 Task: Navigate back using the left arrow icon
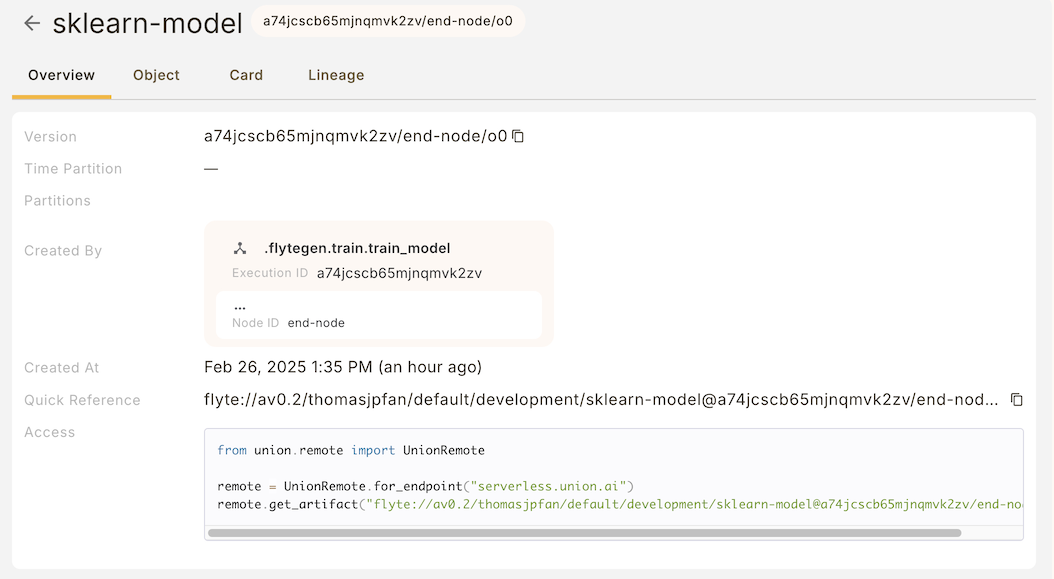click(x=31, y=22)
